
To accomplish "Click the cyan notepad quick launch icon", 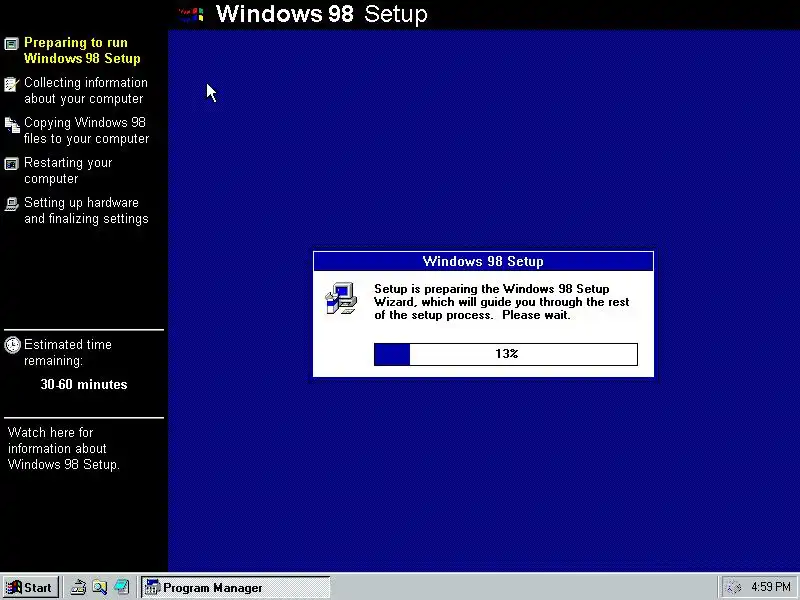I will point(121,587).
